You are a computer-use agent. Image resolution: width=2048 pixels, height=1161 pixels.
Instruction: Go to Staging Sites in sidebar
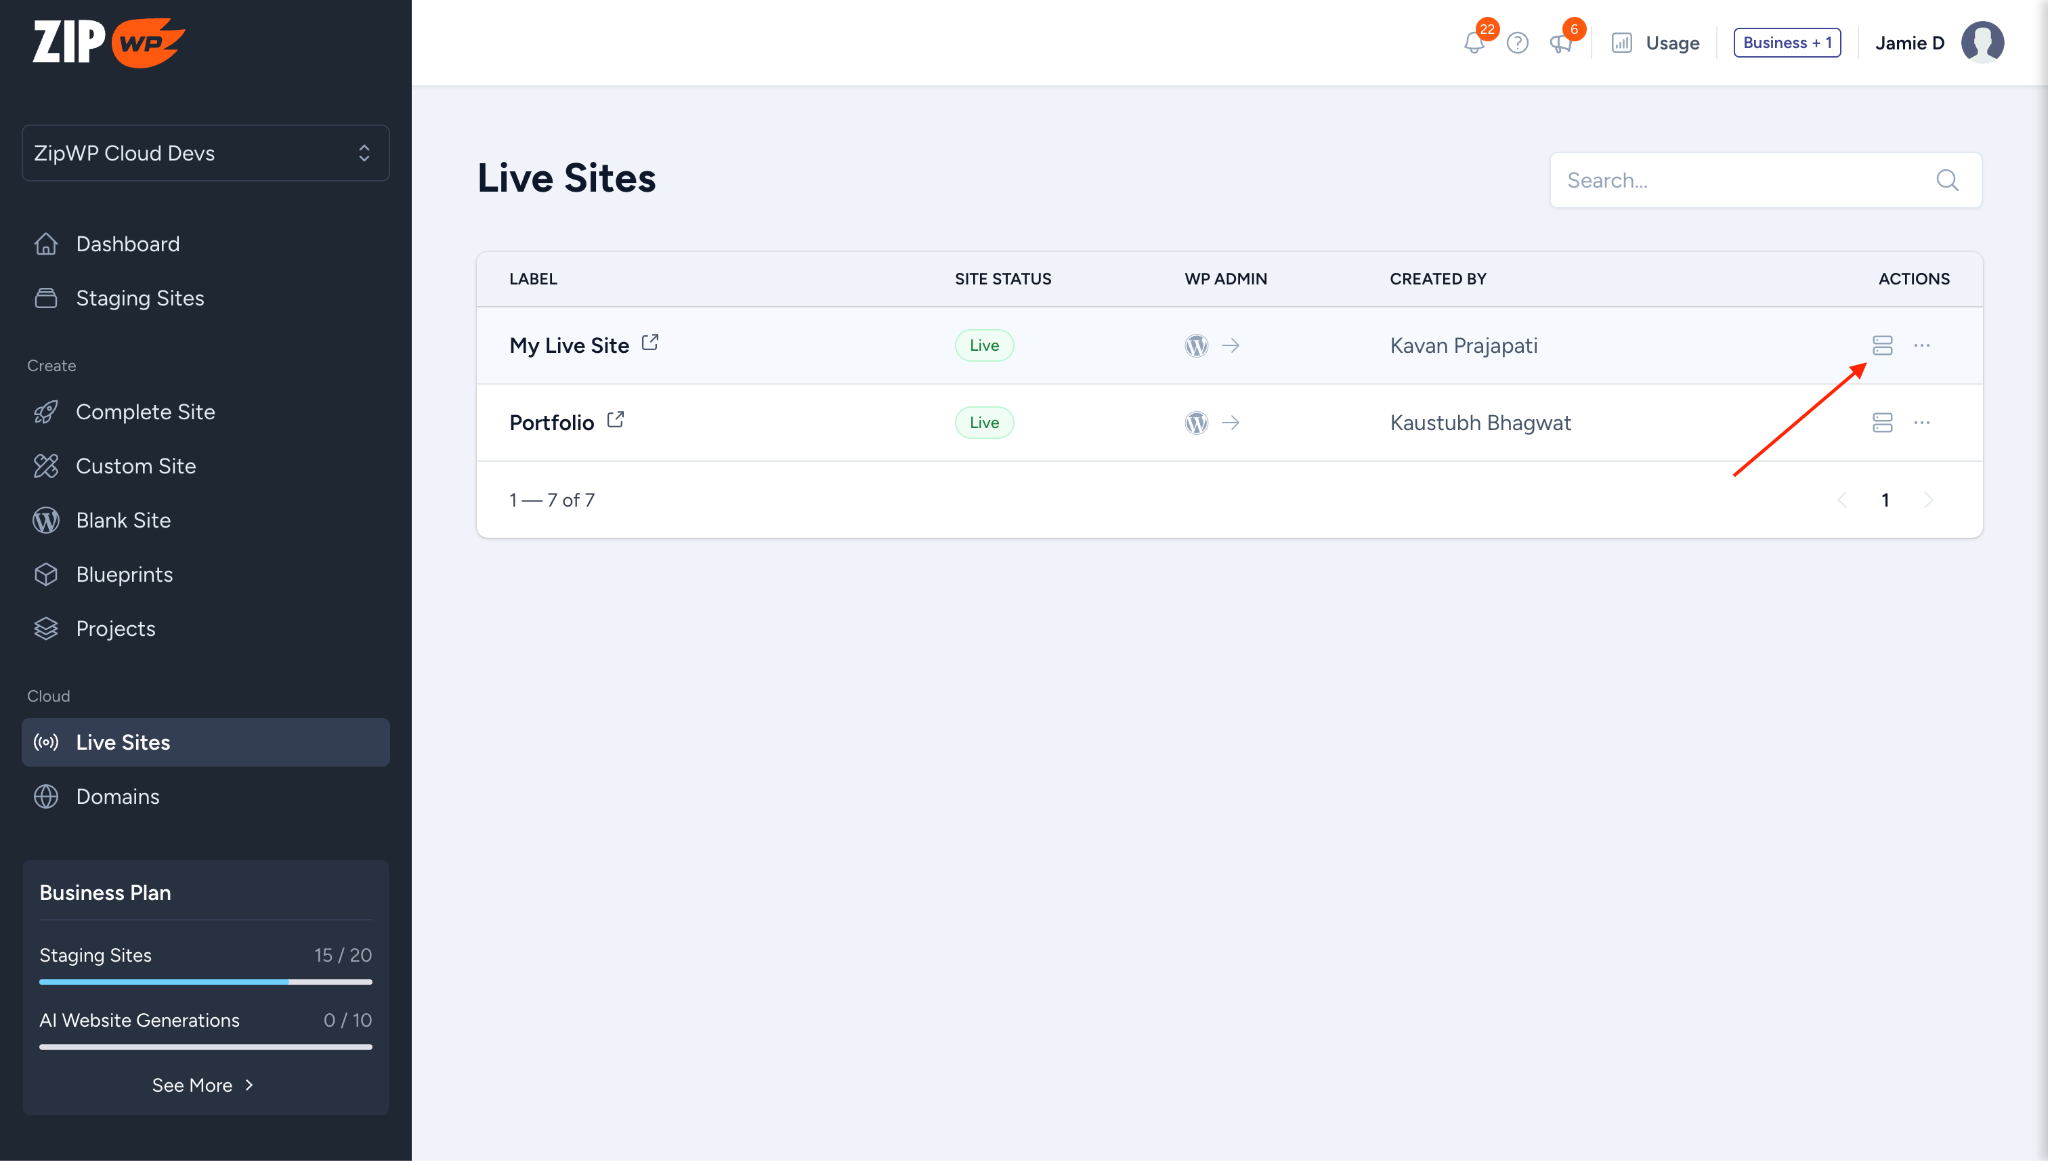[140, 298]
